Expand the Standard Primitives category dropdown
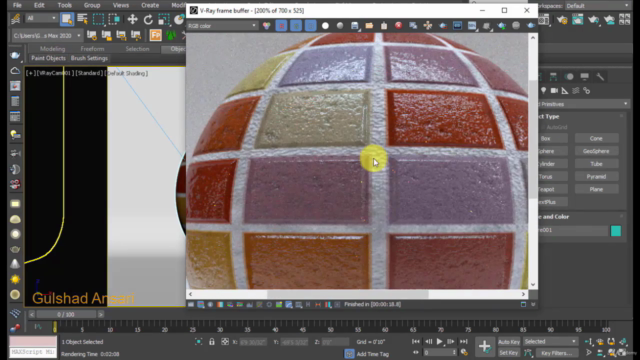This screenshot has height=360, width=640. [583, 104]
